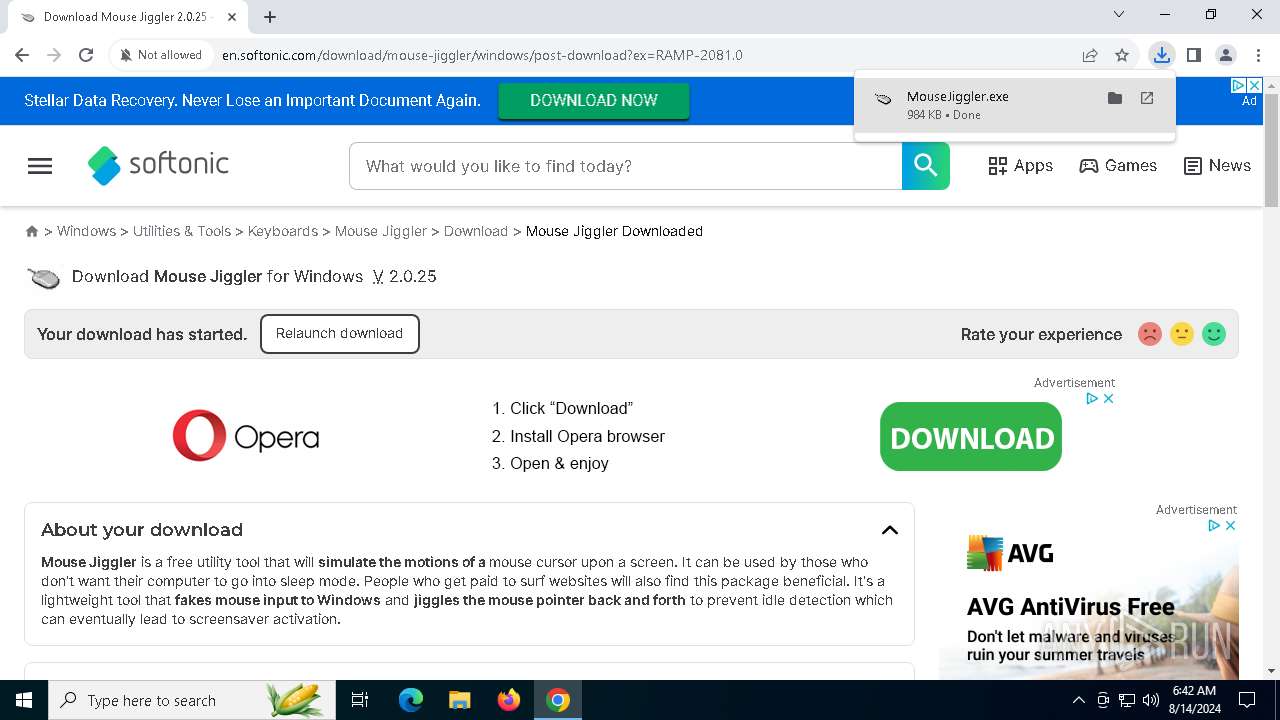Open a new browser tab
1280x720 pixels.
[270, 17]
